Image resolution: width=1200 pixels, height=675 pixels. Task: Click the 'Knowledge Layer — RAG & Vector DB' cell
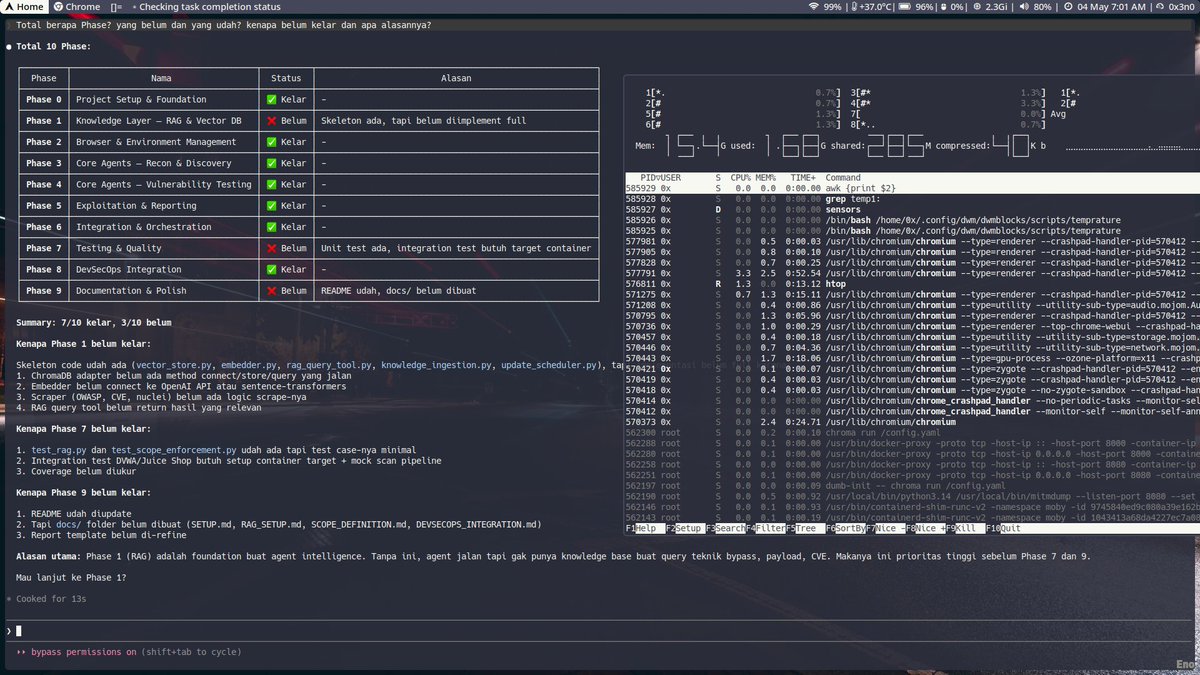159,121
